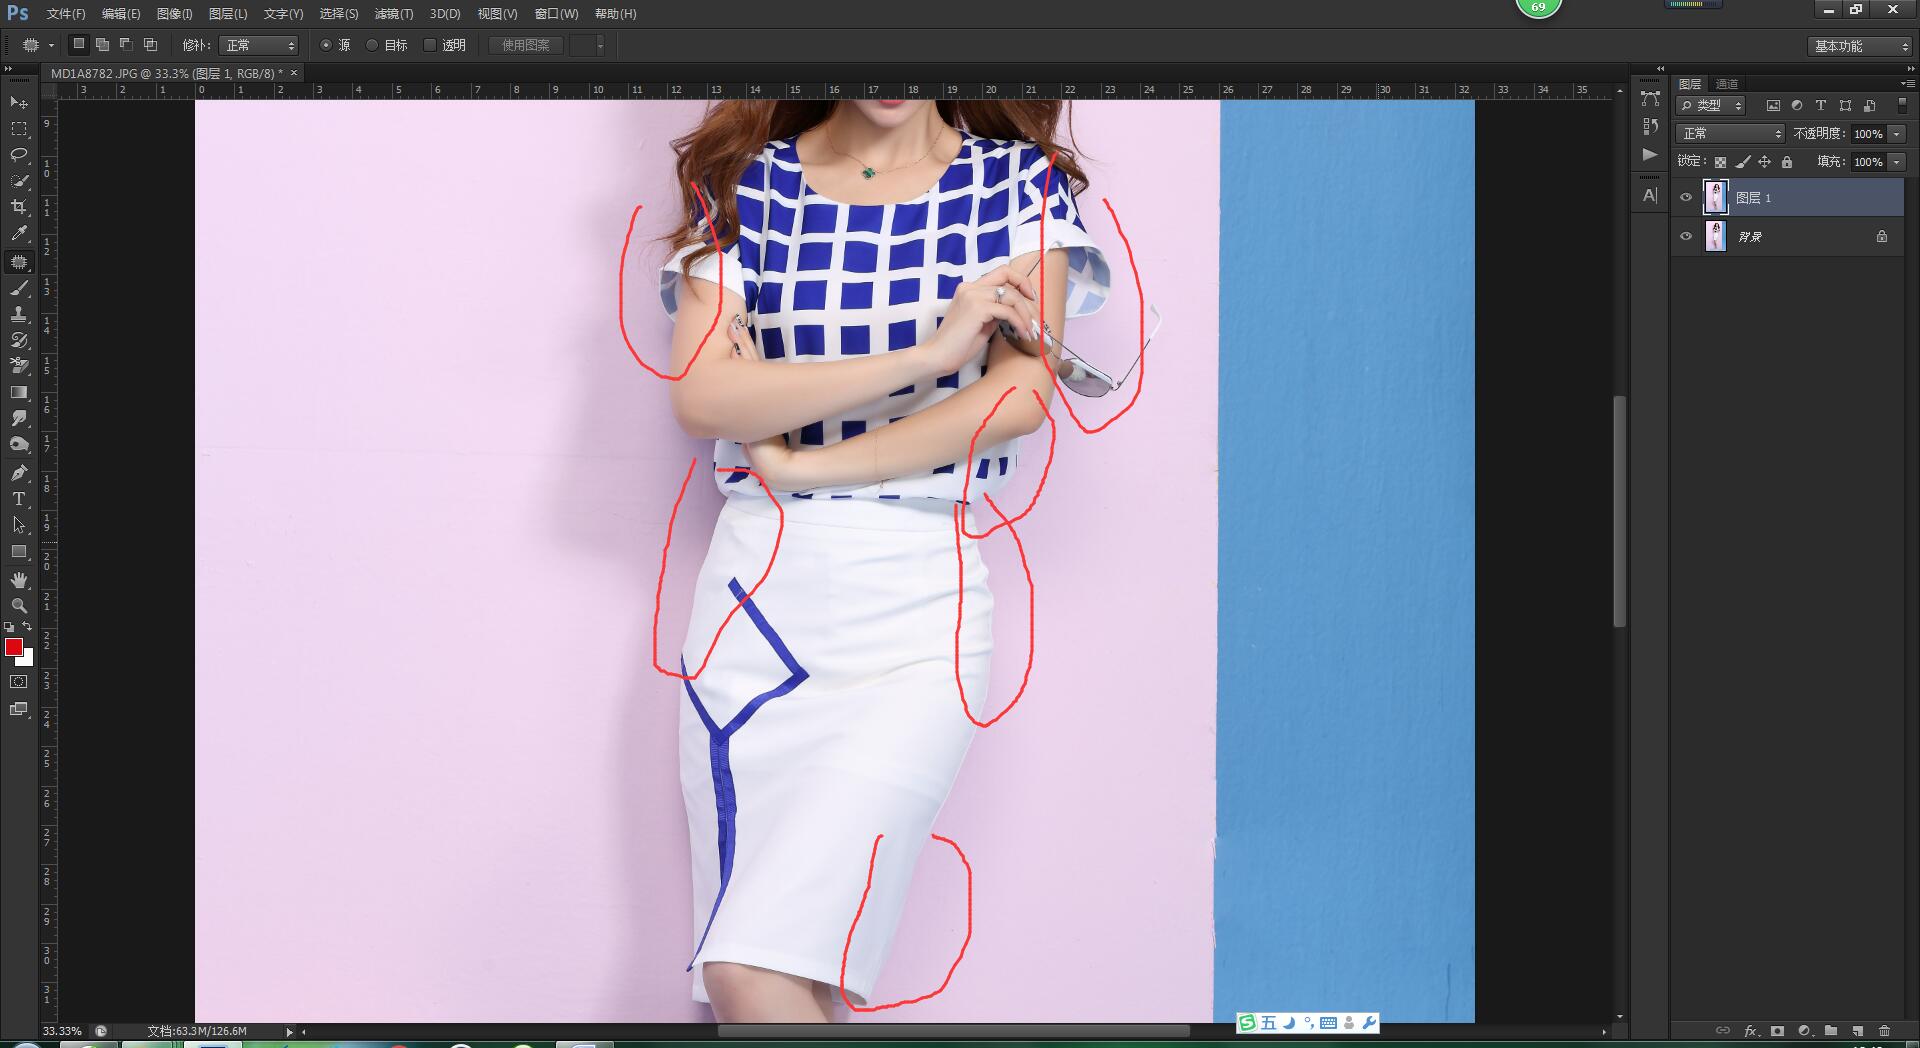This screenshot has height=1048, width=1920.
Task: Open the 图像(I) menu
Action: 174,14
